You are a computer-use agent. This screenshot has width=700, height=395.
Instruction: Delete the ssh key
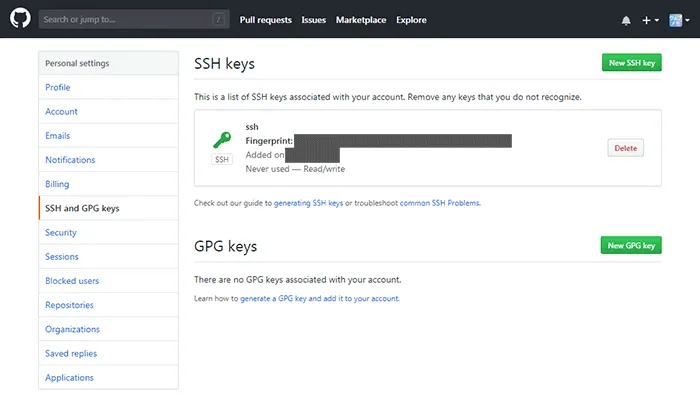click(625, 148)
